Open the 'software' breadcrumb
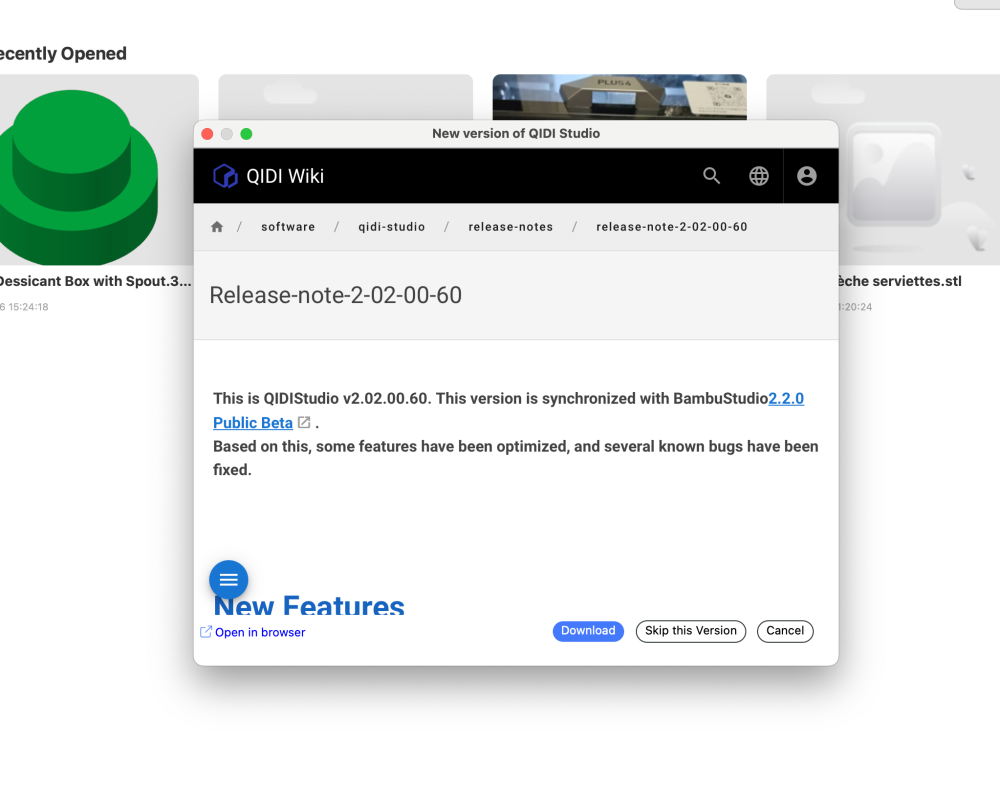This screenshot has width=1000, height=786. click(x=288, y=226)
